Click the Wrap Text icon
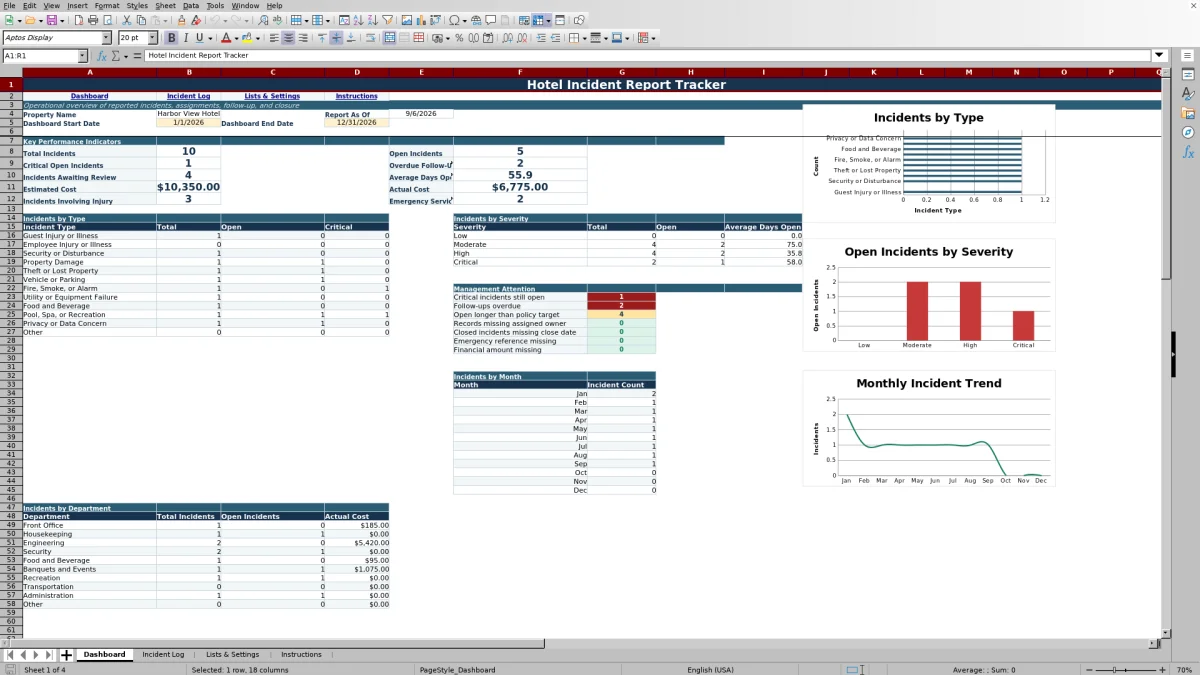 coord(372,38)
